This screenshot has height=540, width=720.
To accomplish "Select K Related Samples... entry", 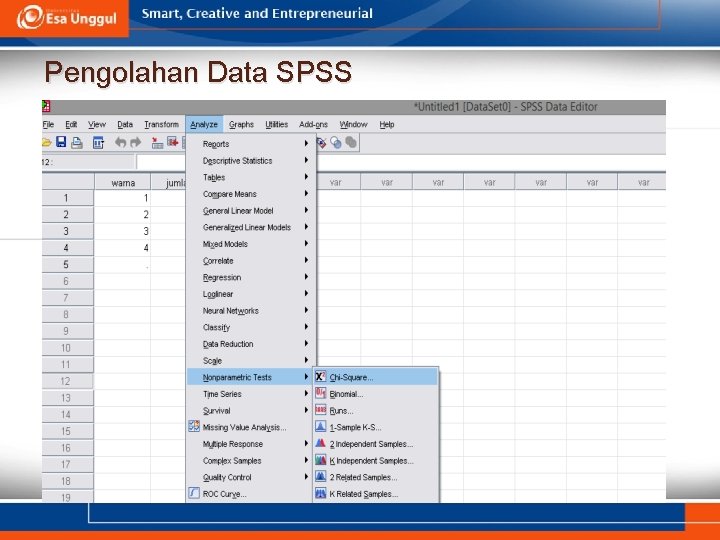I will (376, 494).
